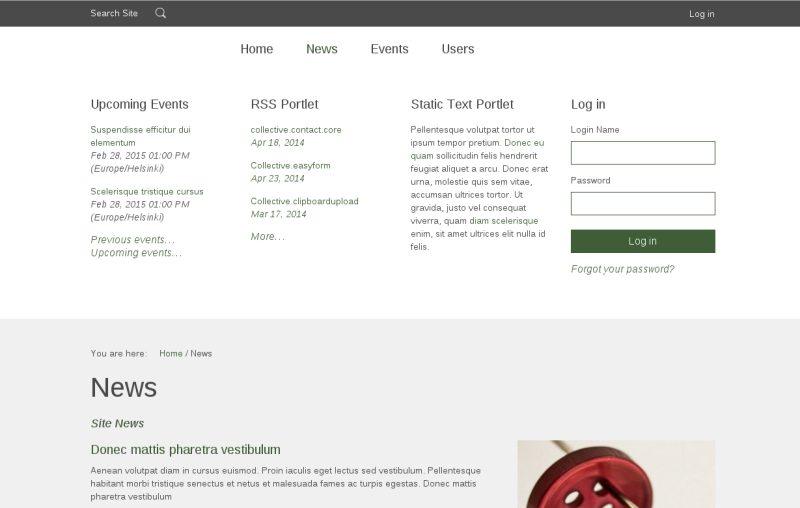Viewport: 800px width, 508px height.
Task: Click the large News page title
Action: [124, 388]
